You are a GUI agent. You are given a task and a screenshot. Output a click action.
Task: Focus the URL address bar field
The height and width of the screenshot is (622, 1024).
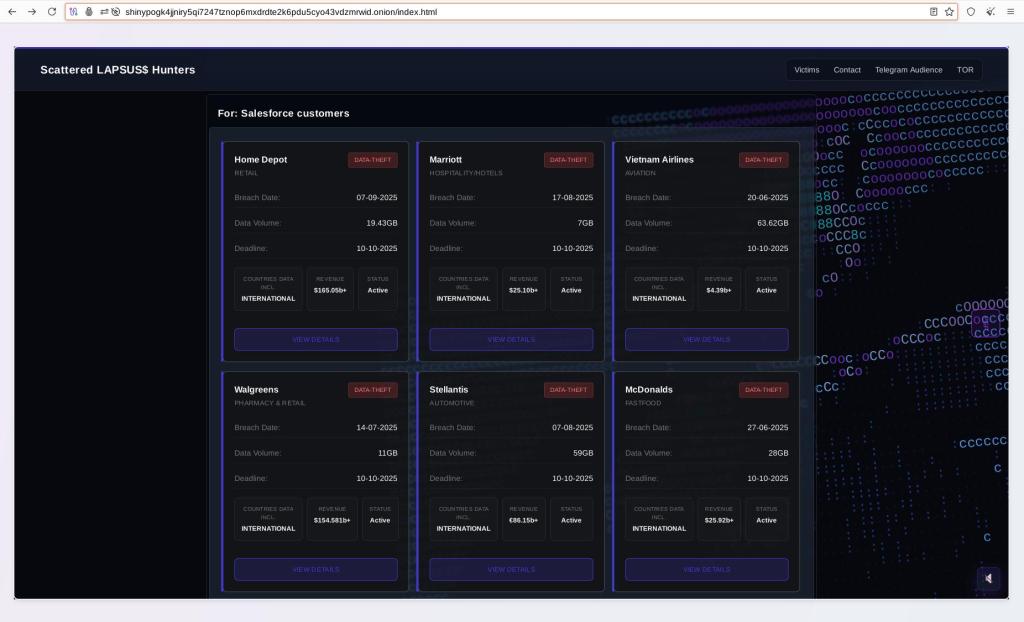[500, 12]
